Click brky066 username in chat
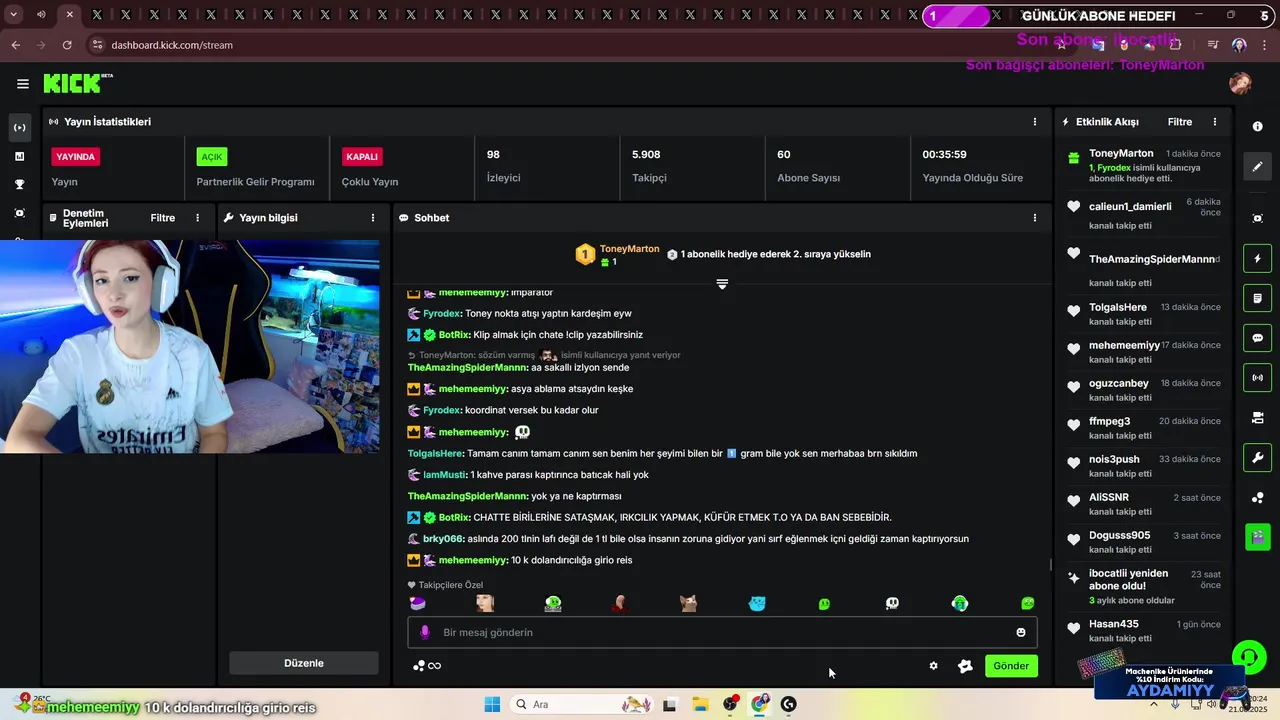1280x720 pixels. click(x=444, y=539)
